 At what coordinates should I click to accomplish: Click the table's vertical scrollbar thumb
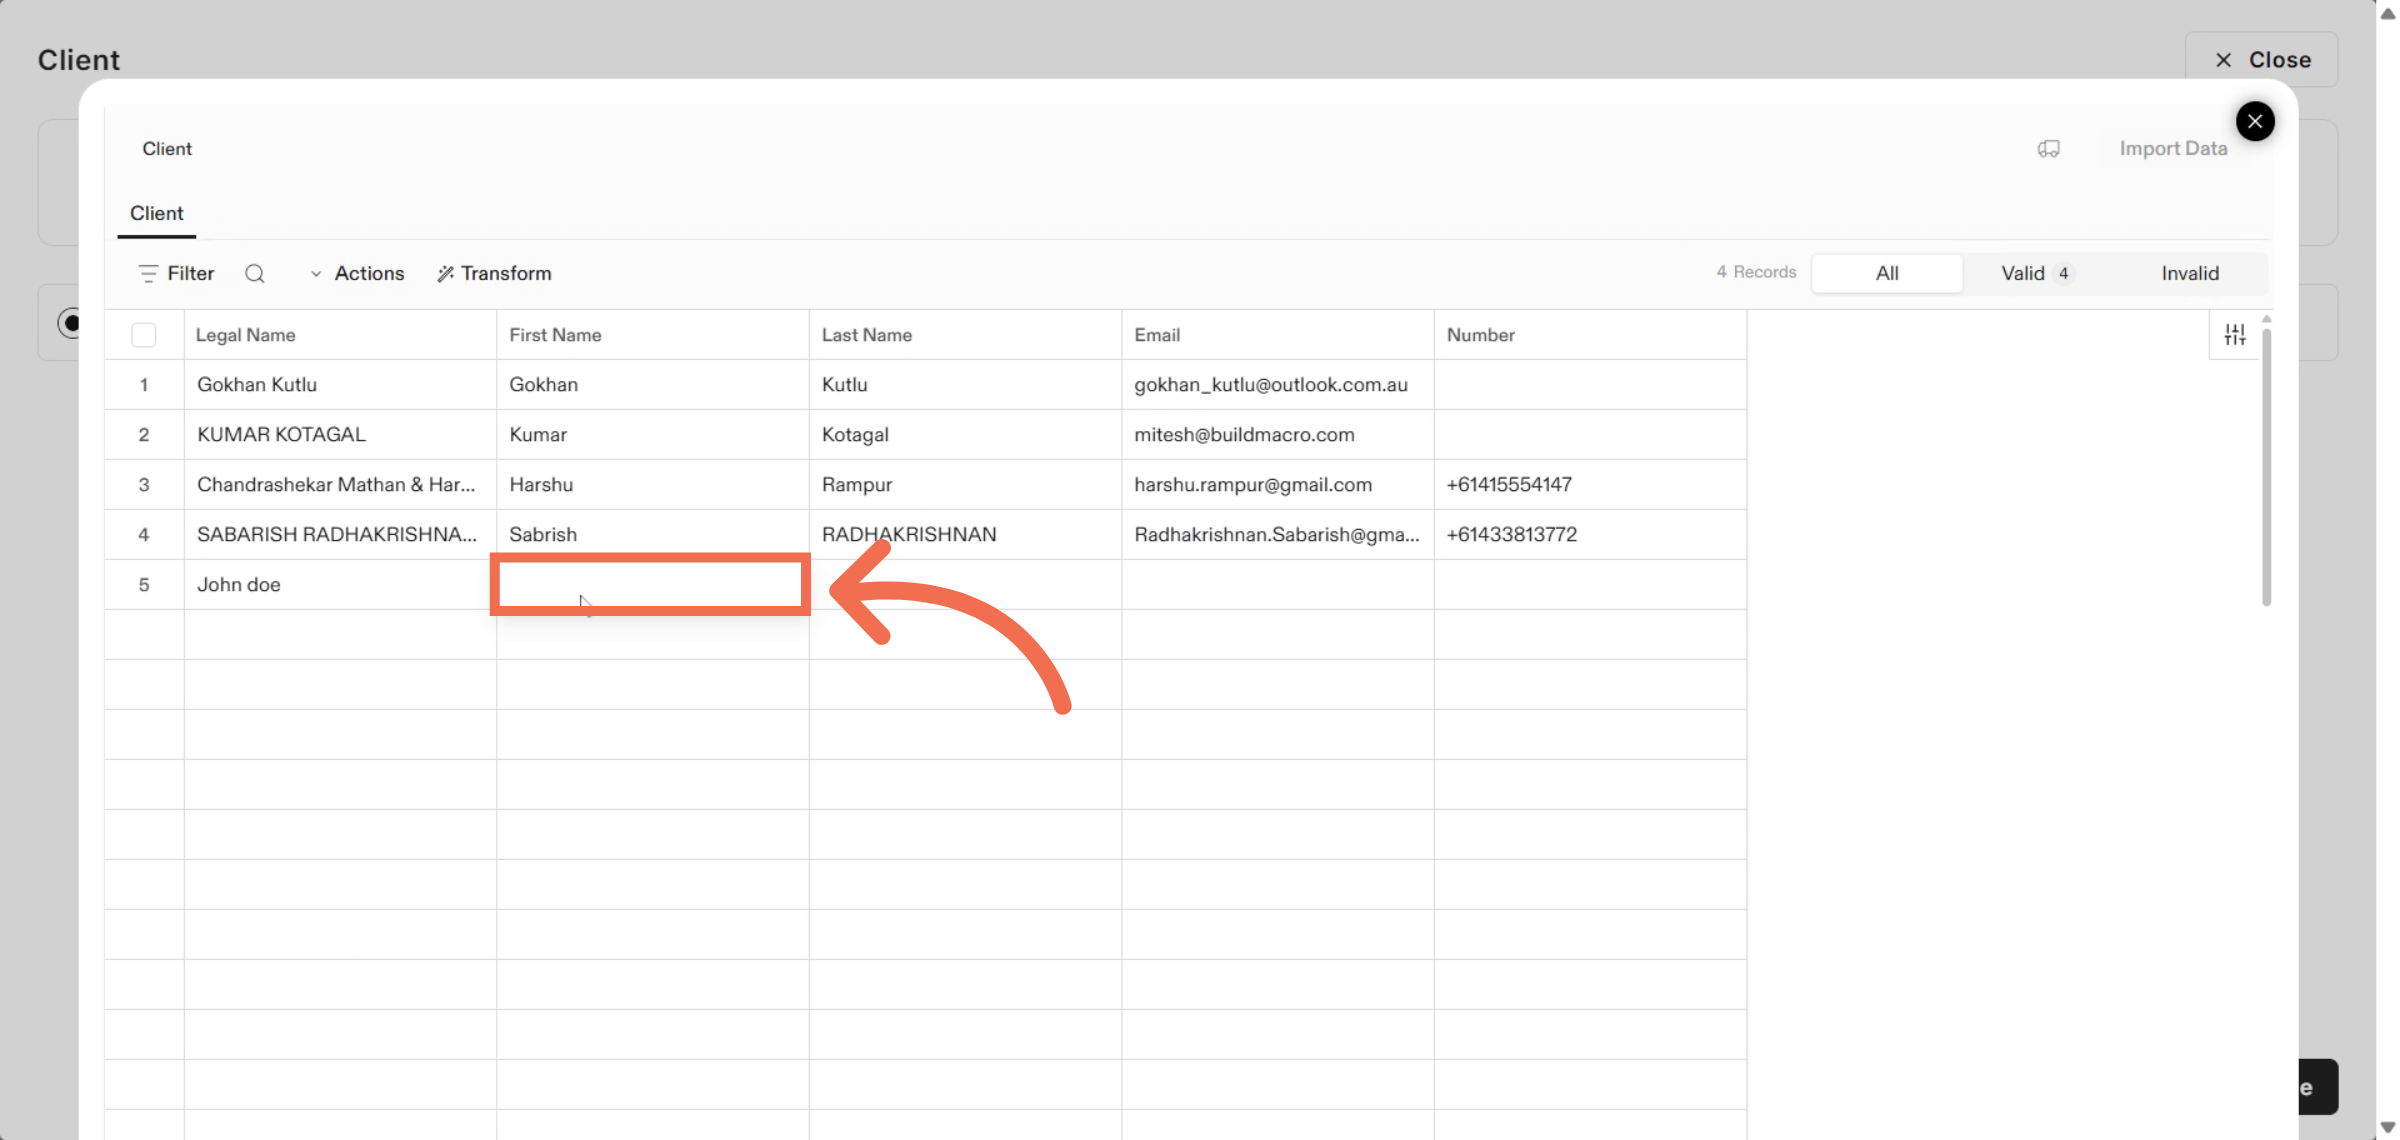(x=2266, y=465)
